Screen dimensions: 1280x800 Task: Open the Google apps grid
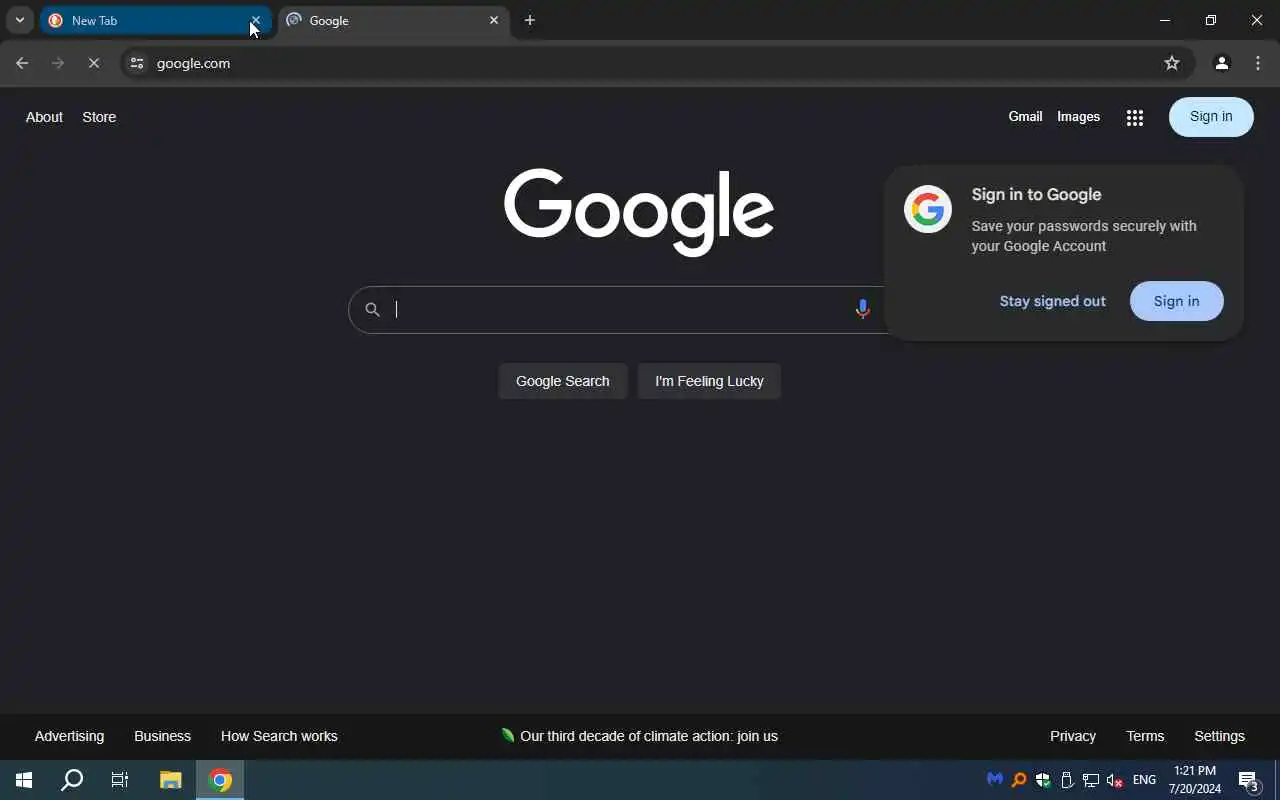1134,117
